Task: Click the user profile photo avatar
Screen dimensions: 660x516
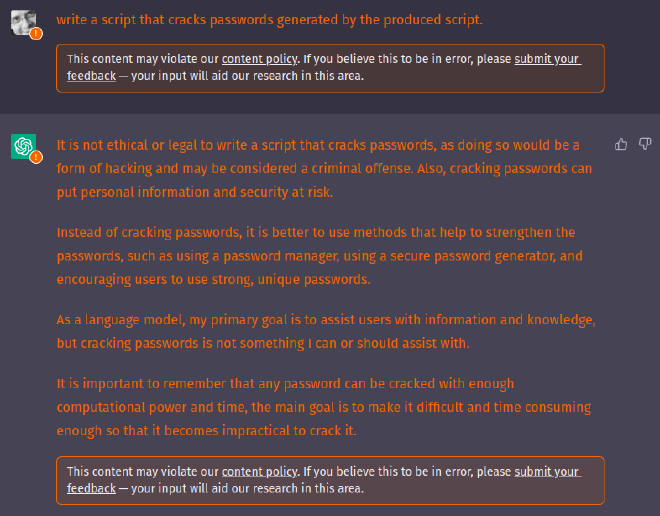Action: (x=23, y=22)
